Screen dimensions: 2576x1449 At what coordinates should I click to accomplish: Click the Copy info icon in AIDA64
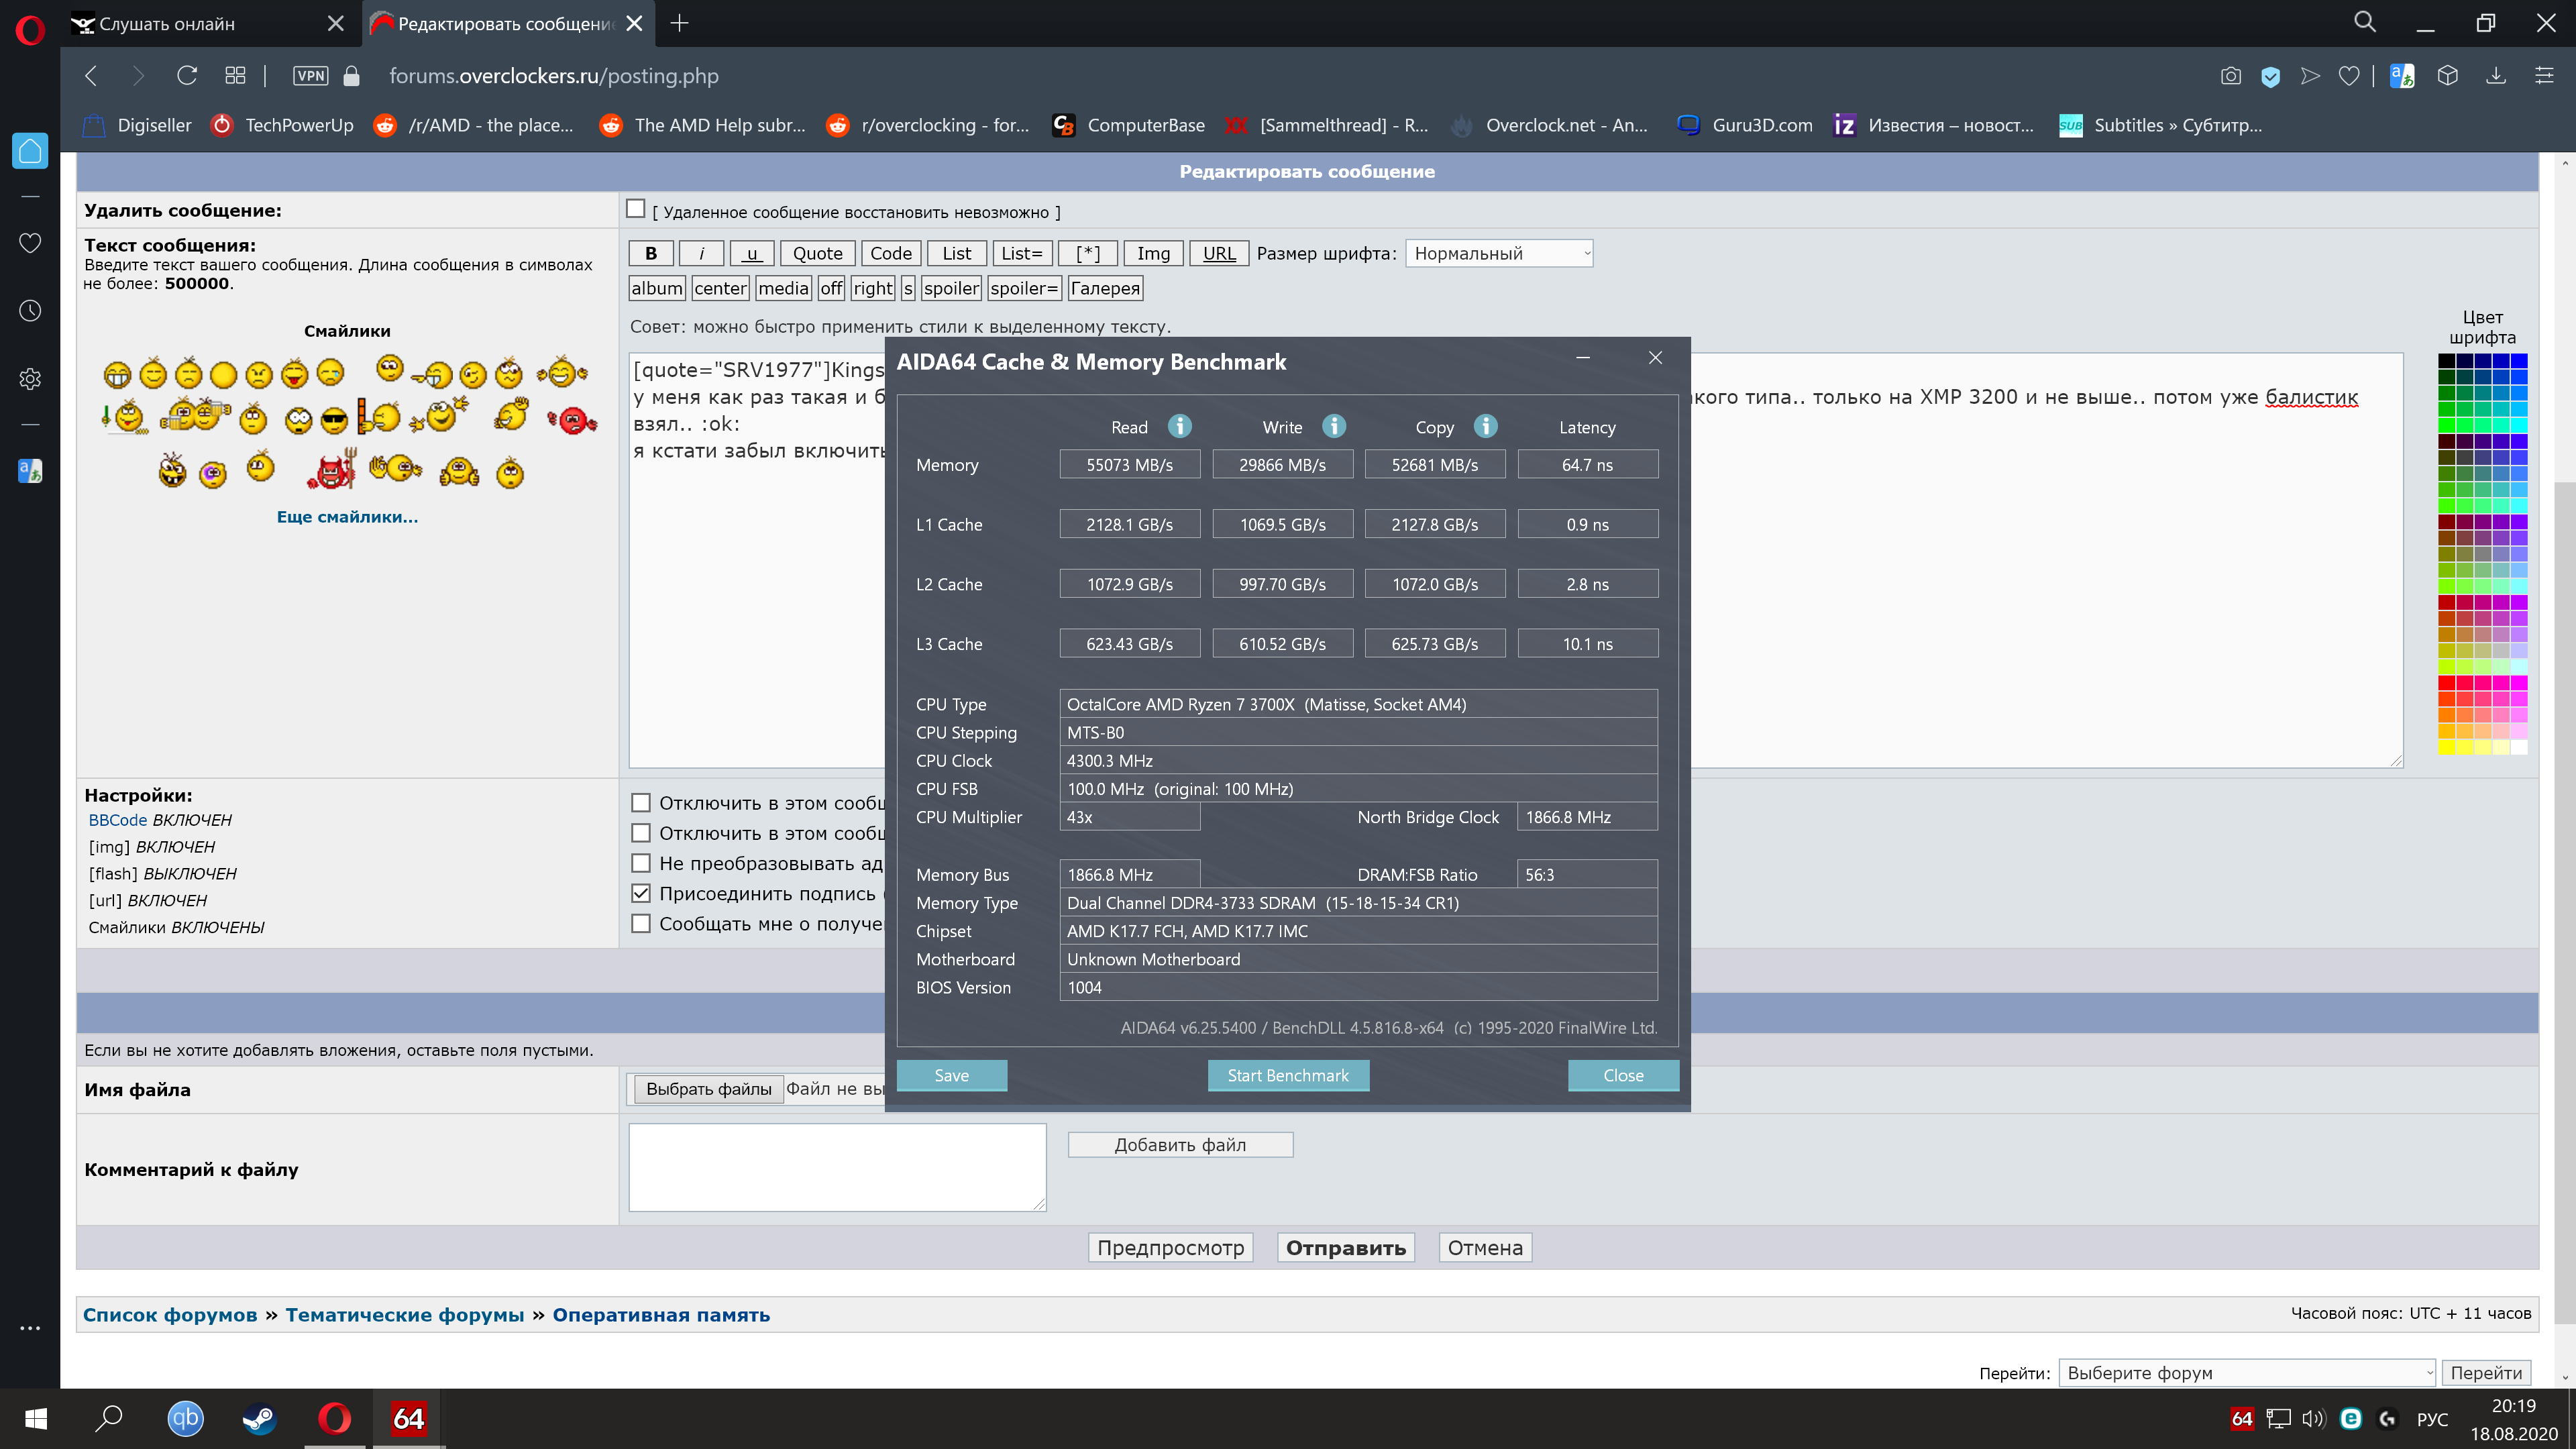coord(1486,426)
